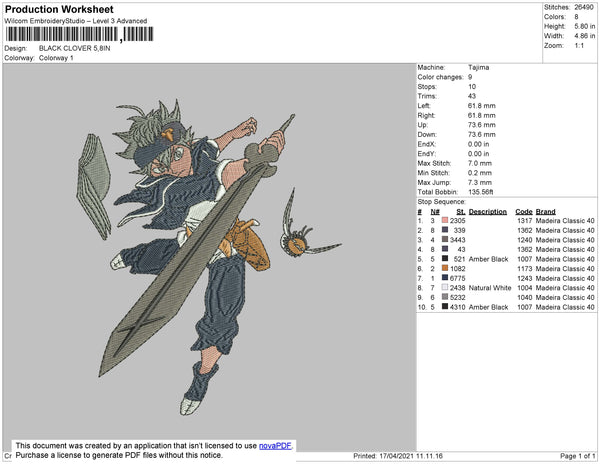
Task: Click the Machine value 'Tajima'
Action: 478,67
